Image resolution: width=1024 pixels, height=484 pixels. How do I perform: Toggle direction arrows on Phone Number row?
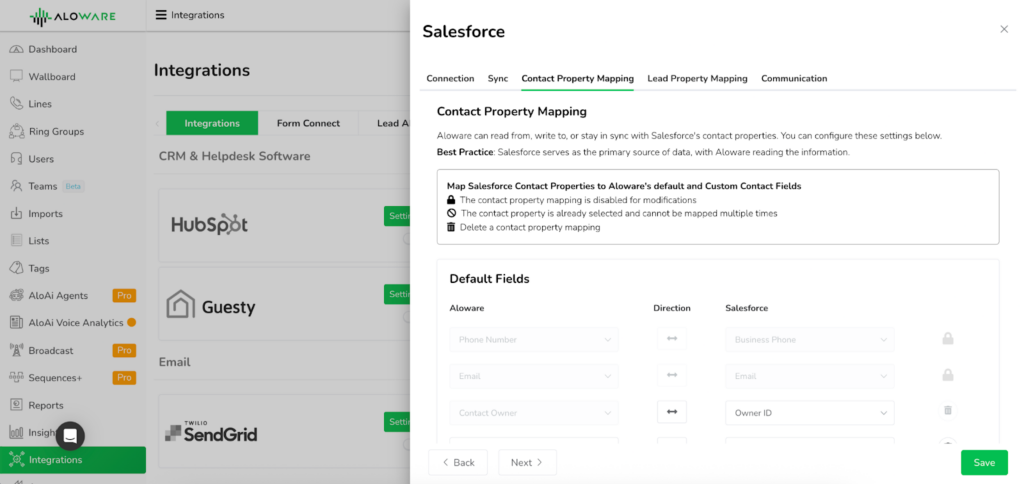(672, 339)
